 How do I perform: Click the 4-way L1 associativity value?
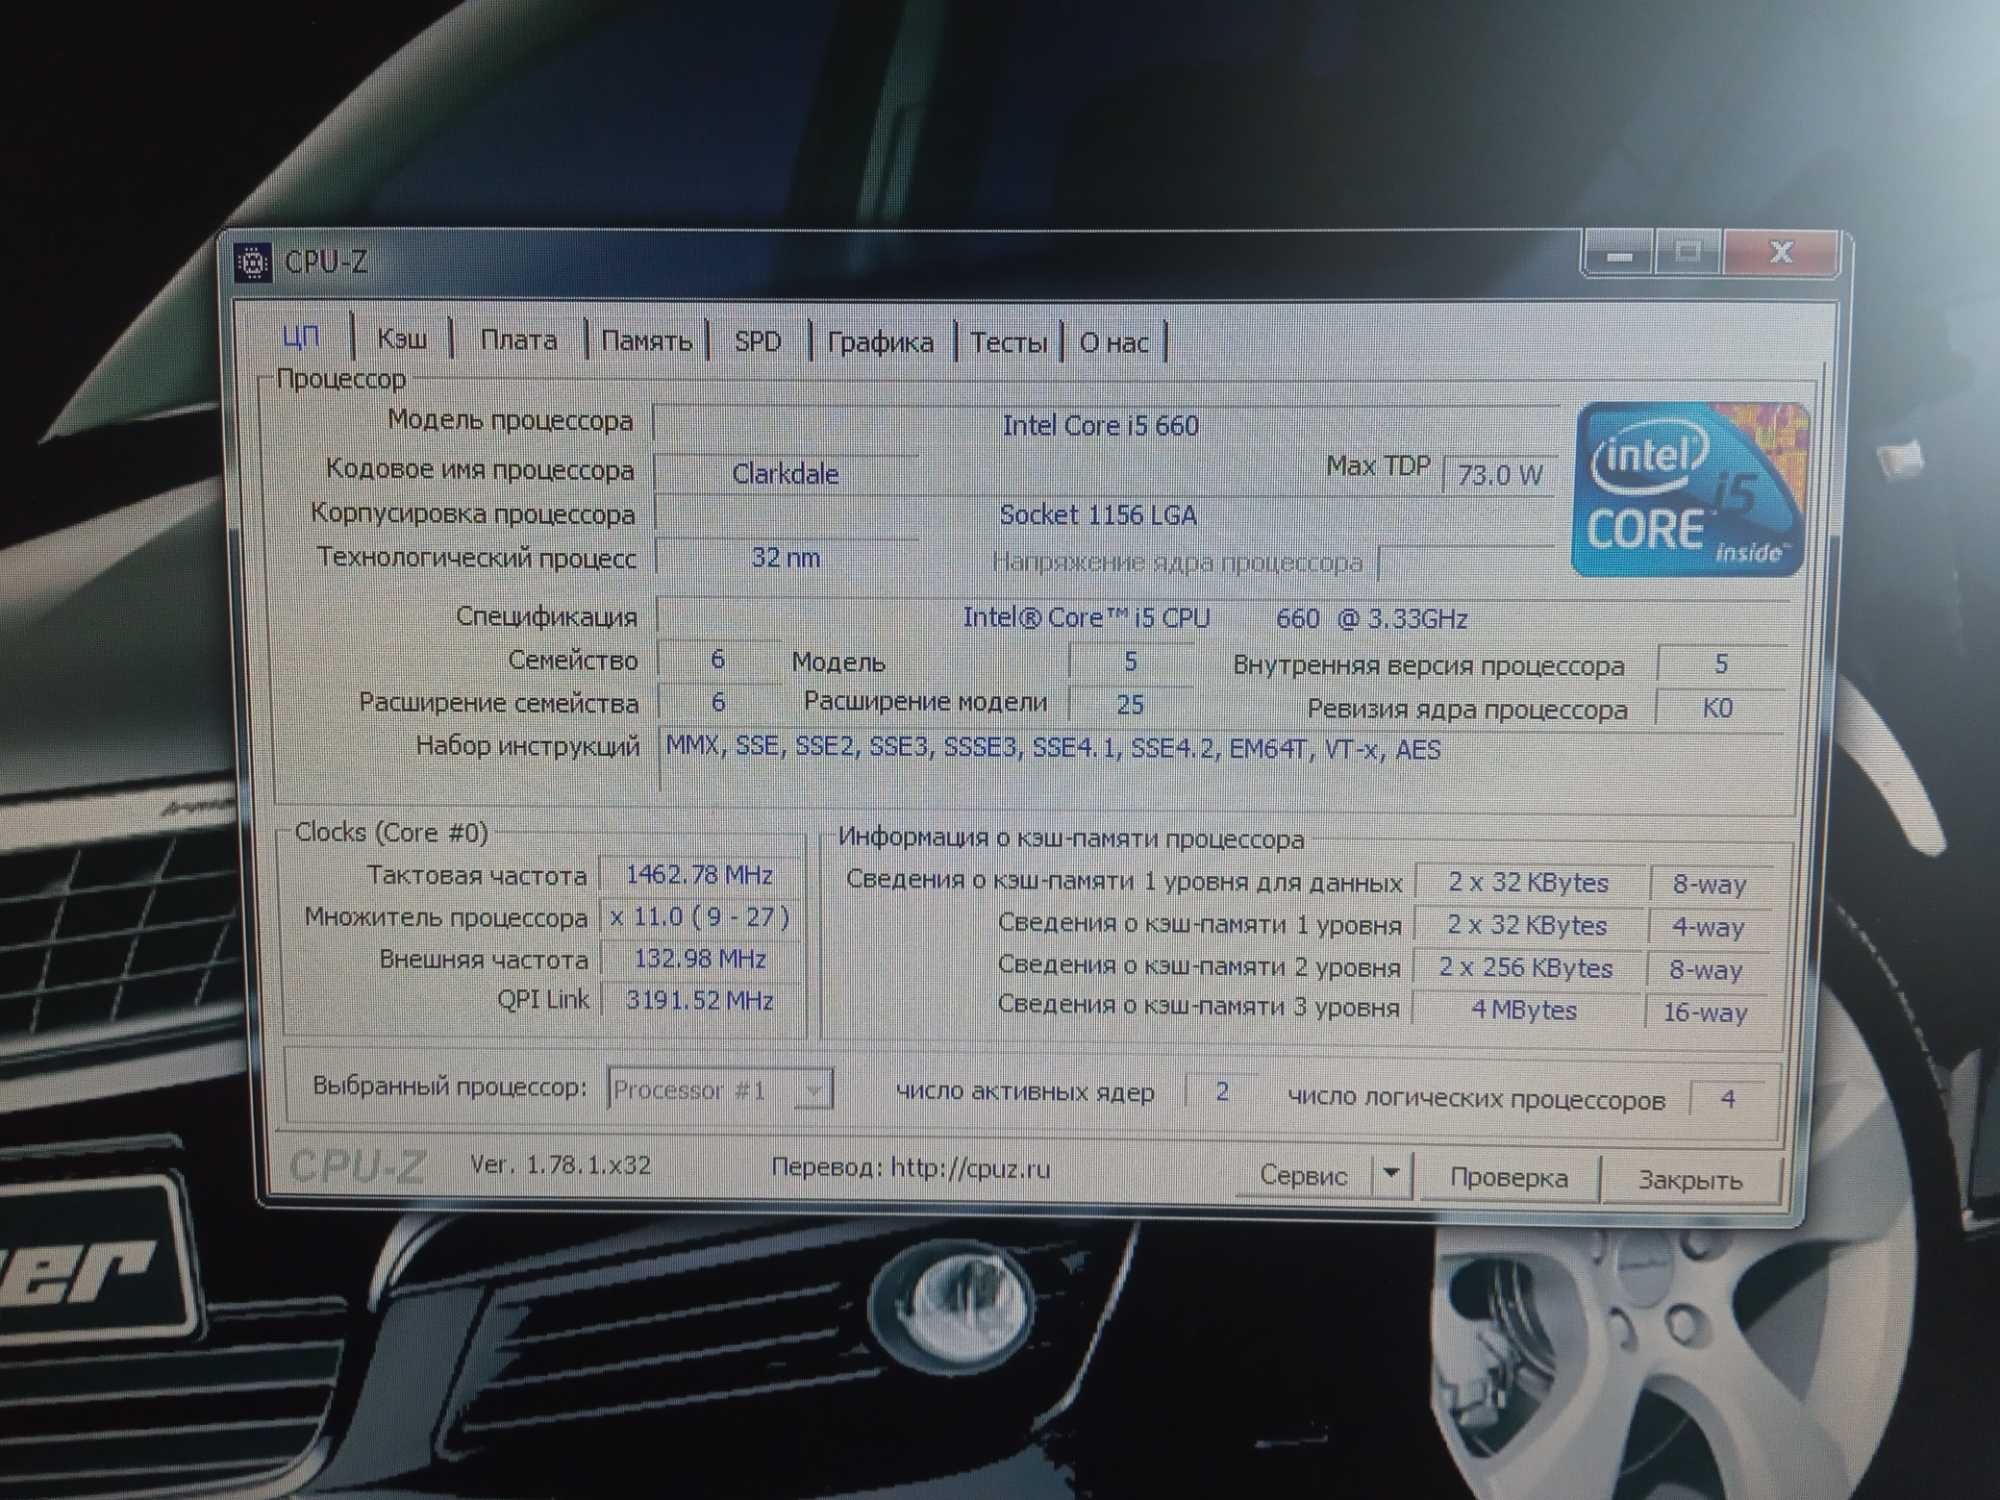pos(1708,927)
